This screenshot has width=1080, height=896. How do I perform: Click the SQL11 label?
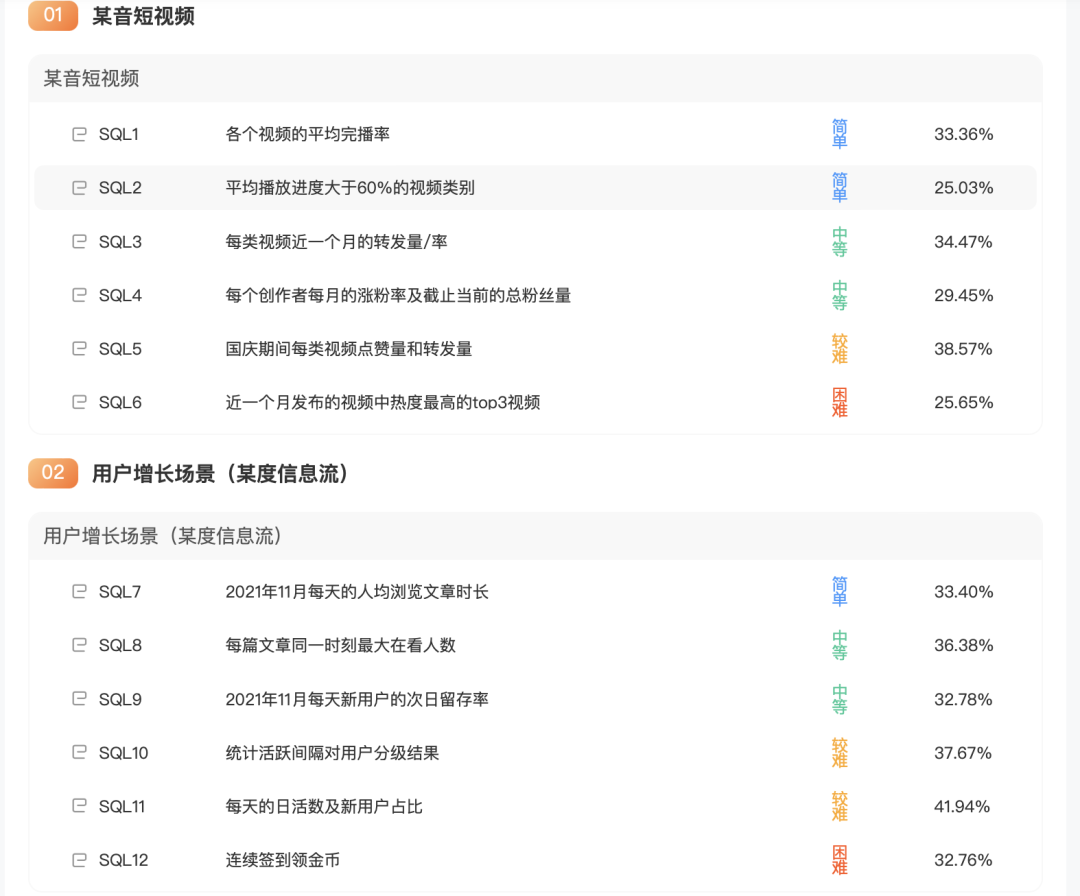tap(122, 806)
